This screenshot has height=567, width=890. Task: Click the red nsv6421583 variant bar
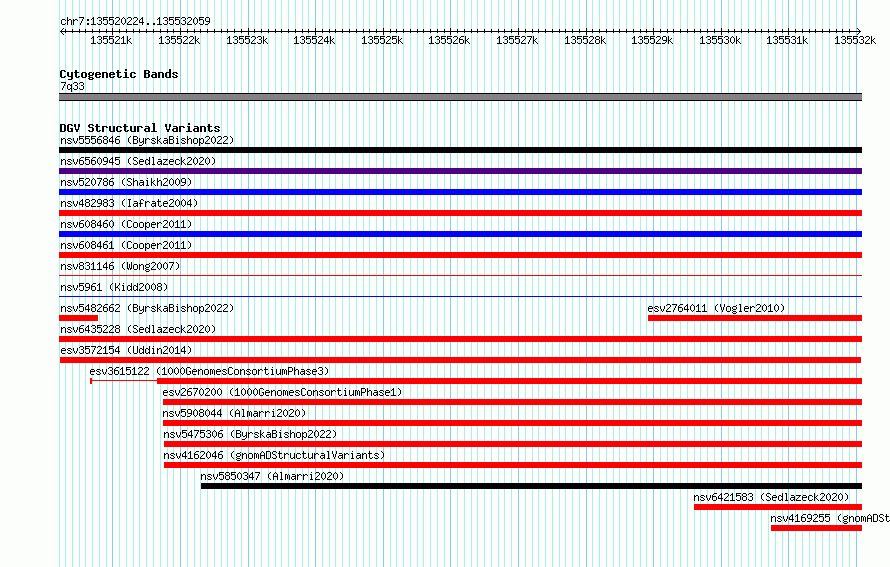[778, 507]
